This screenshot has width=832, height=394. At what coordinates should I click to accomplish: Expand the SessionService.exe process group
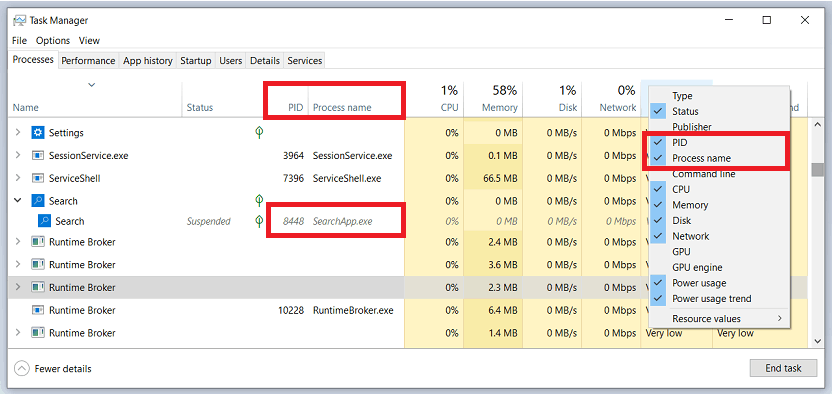18,155
